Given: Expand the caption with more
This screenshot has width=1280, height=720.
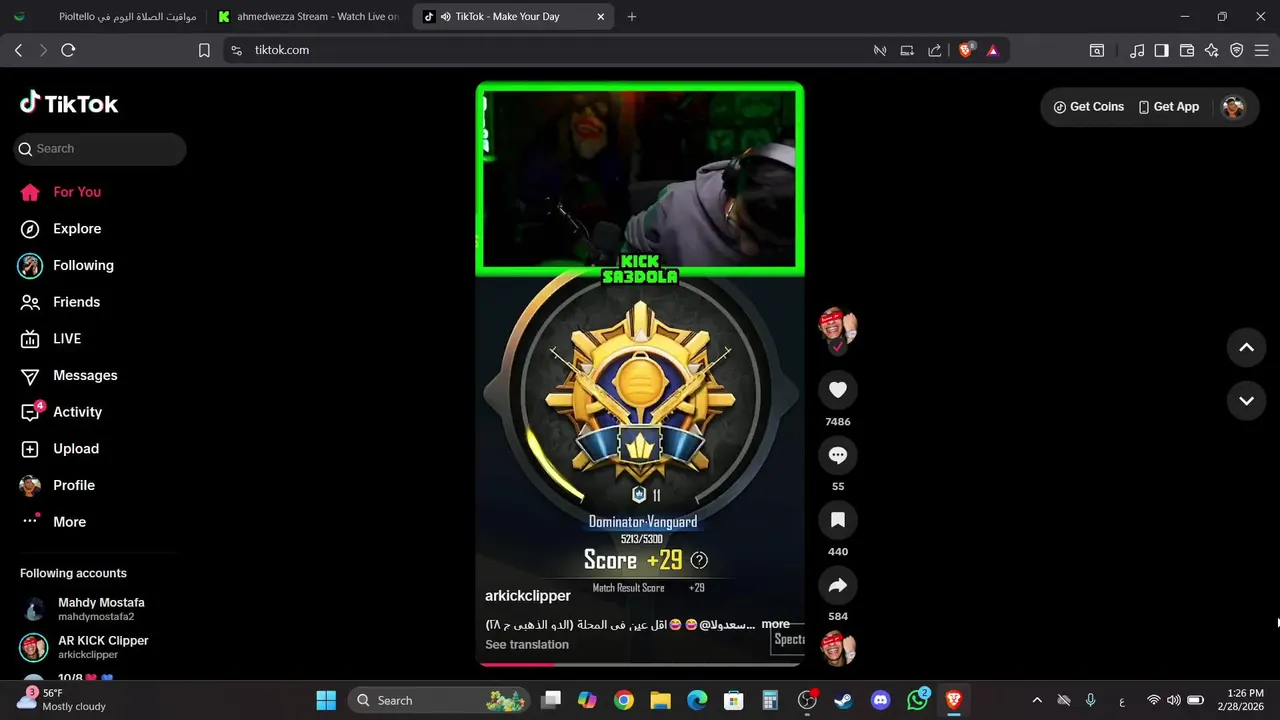Looking at the screenshot, I should [775, 624].
